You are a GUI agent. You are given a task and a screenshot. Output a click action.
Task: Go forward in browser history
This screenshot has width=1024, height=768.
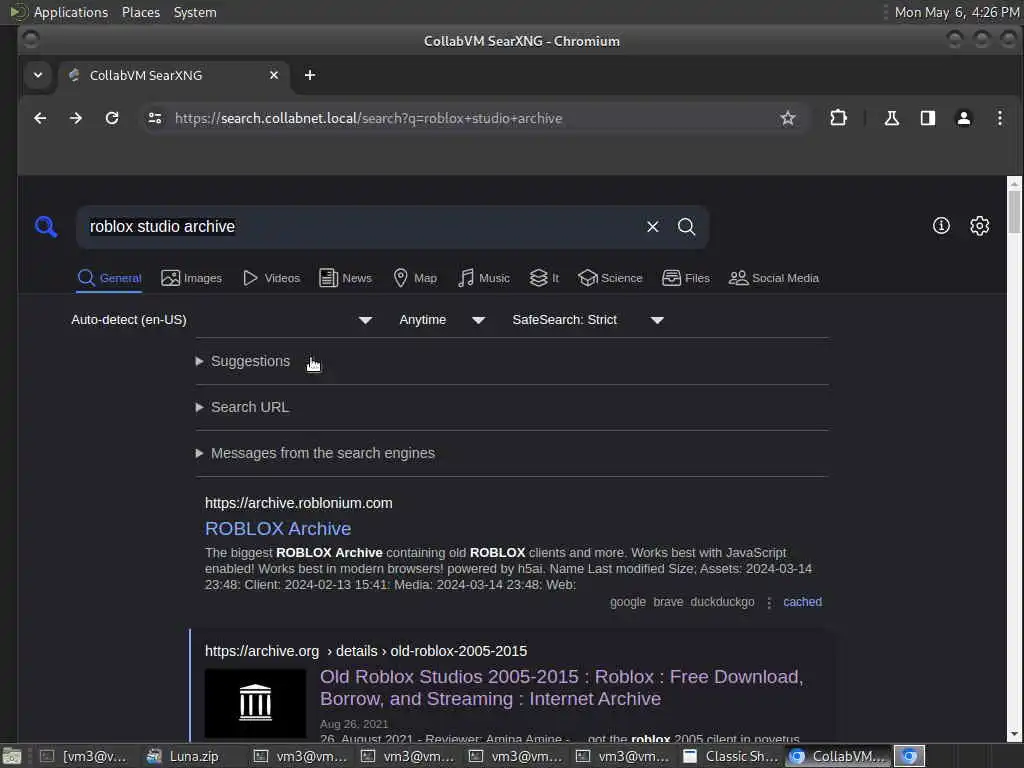[76, 118]
